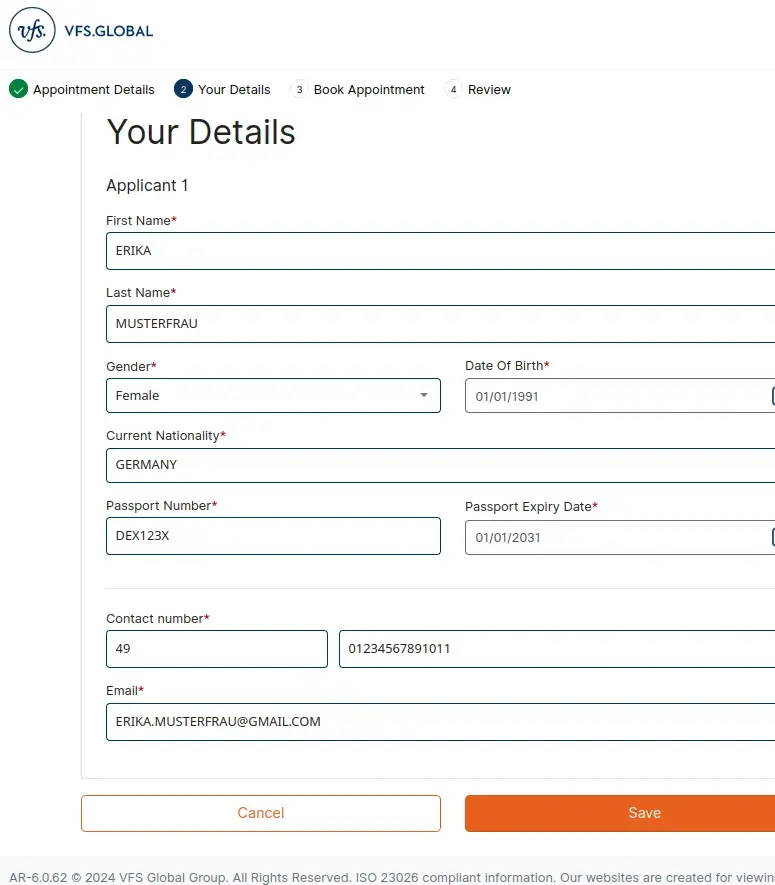Go to the Review step label
The image size is (775, 885).
pos(489,89)
